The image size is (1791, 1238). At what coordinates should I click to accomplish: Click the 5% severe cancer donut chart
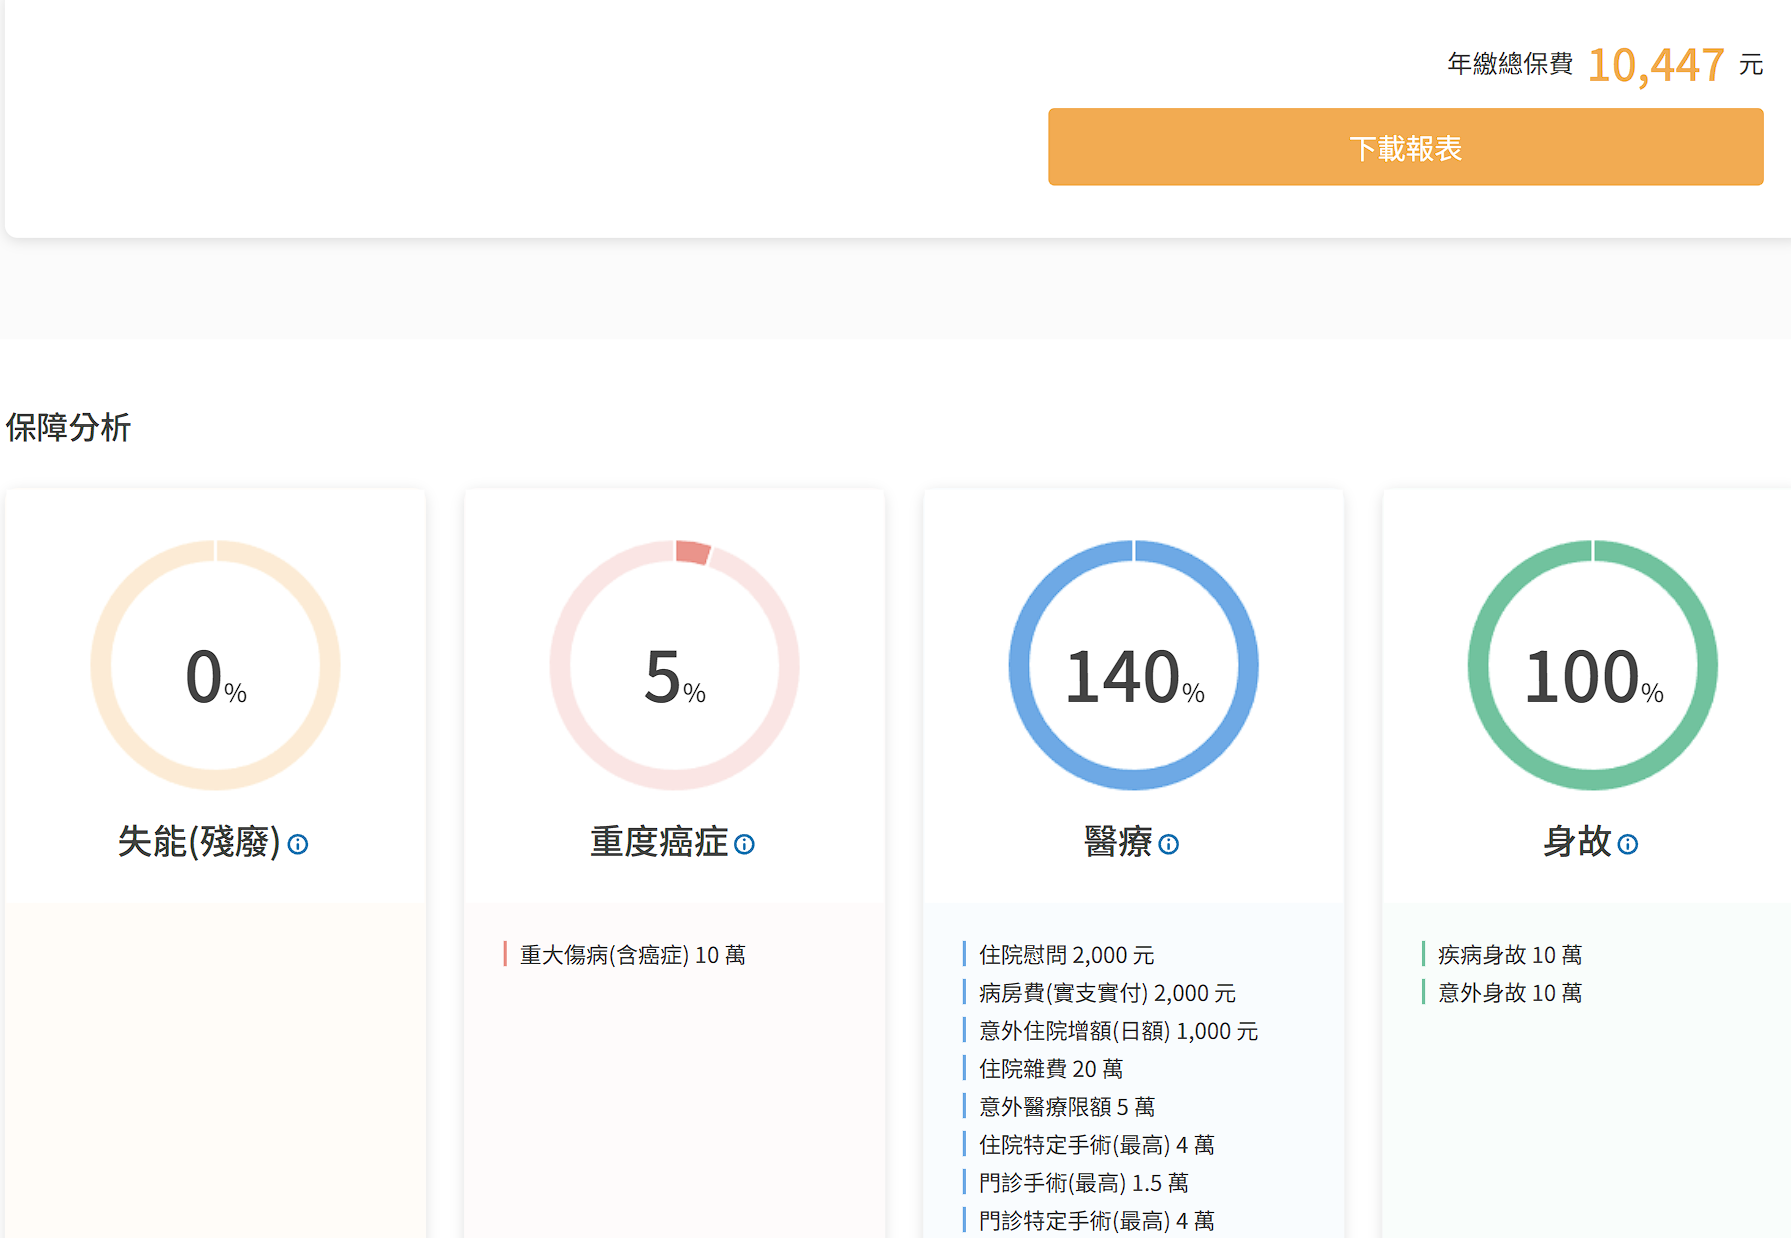[x=674, y=665]
